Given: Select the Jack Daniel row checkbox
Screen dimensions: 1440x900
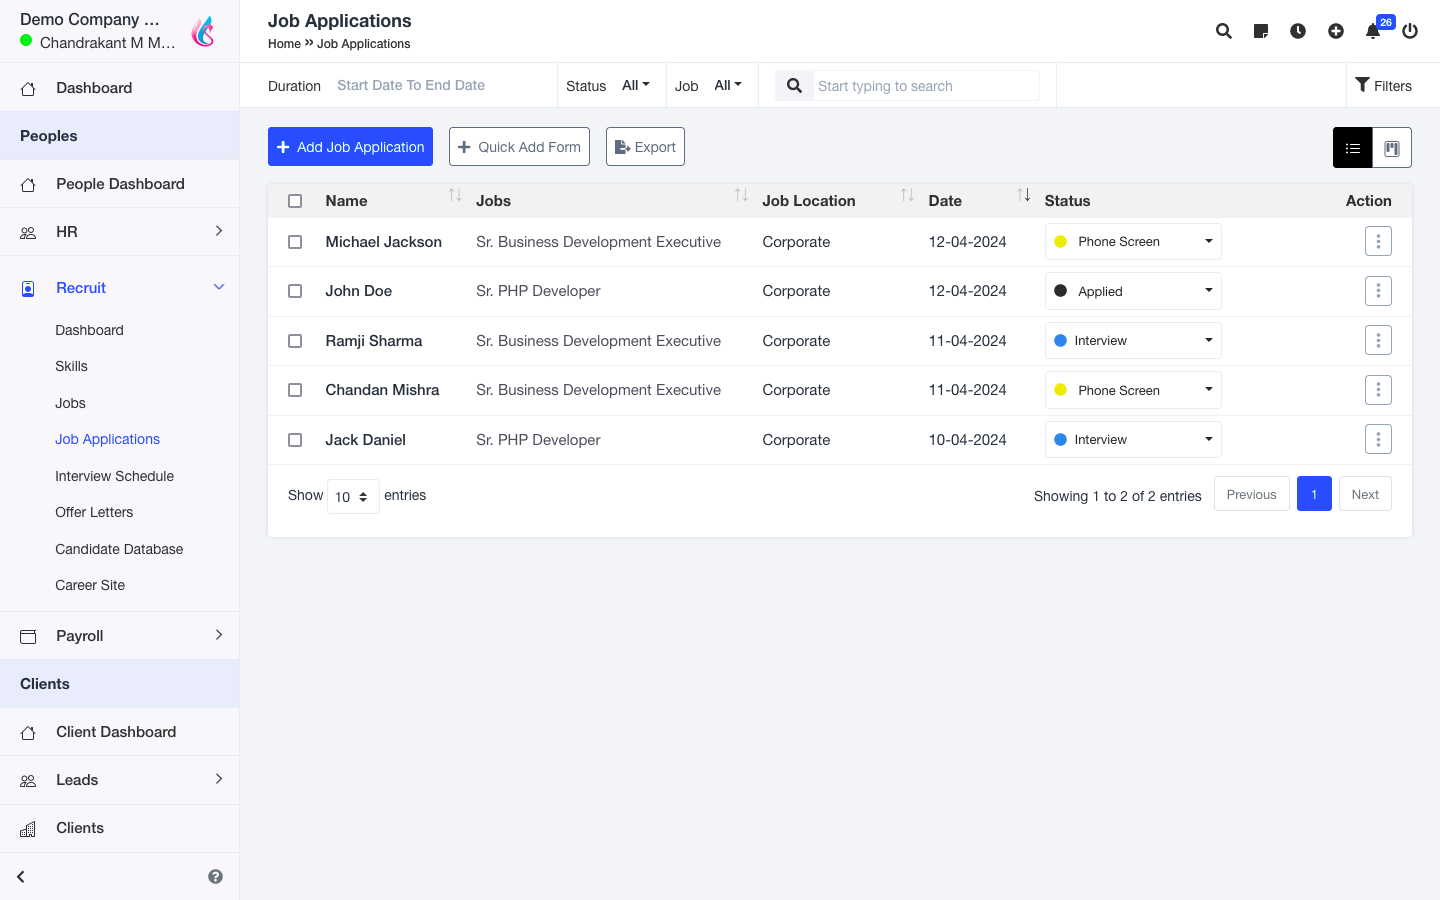Looking at the screenshot, I should [x=295, y=440].
